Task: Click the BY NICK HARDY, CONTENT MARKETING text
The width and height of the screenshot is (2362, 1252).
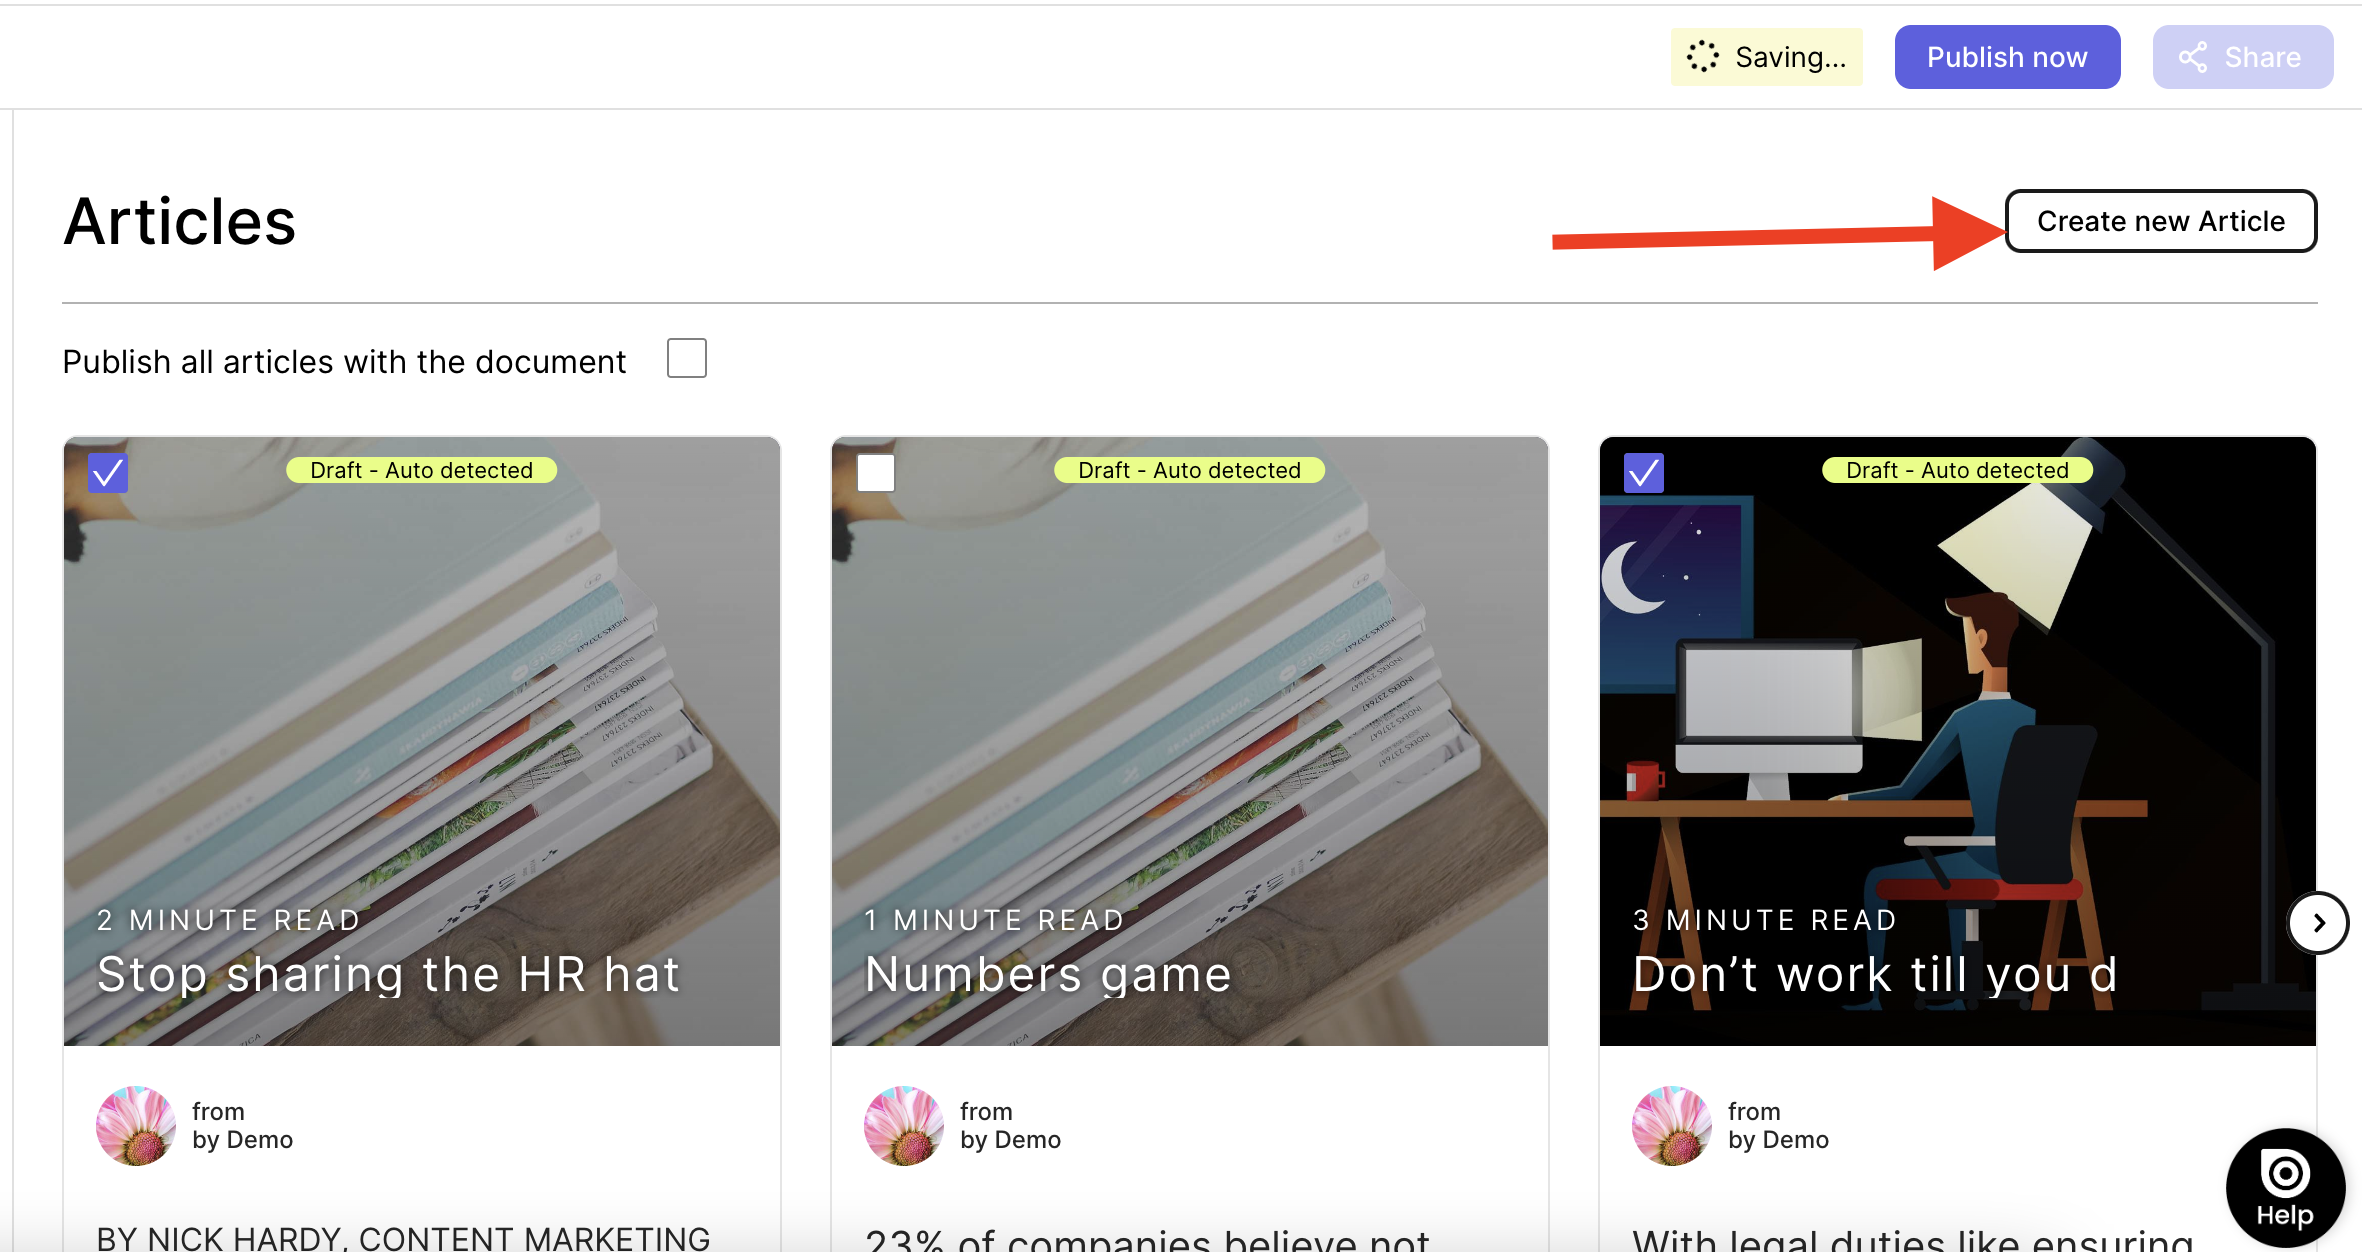Action: pyautogui.click(x=403, y=1238)
